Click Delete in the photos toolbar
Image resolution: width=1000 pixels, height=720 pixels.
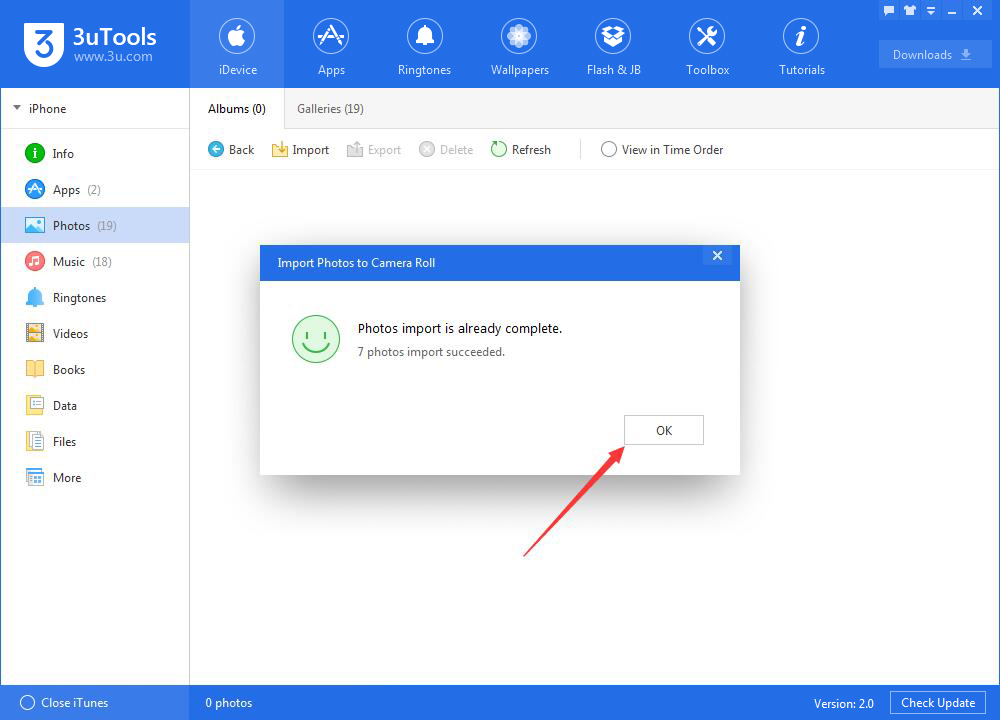click(x=446, y=149)
